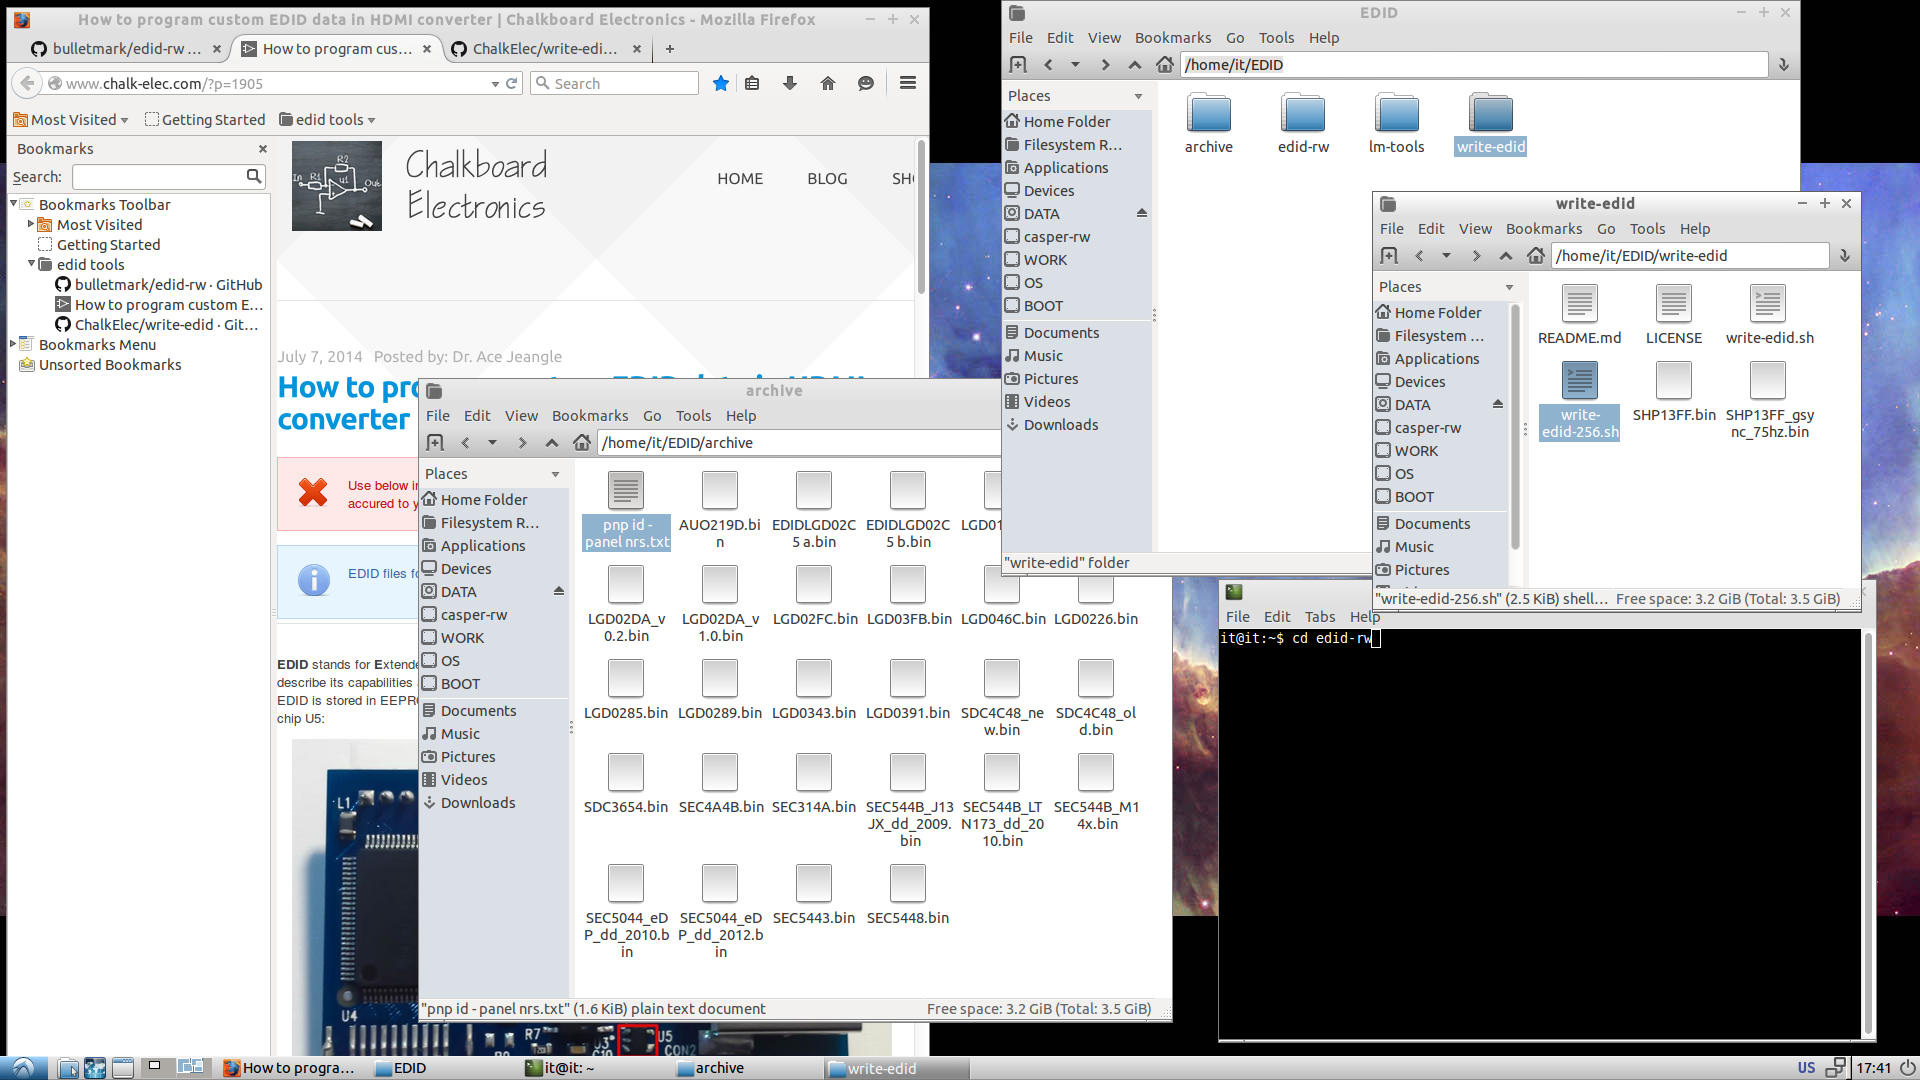Open new tab with plus button

tap(670, 49)
